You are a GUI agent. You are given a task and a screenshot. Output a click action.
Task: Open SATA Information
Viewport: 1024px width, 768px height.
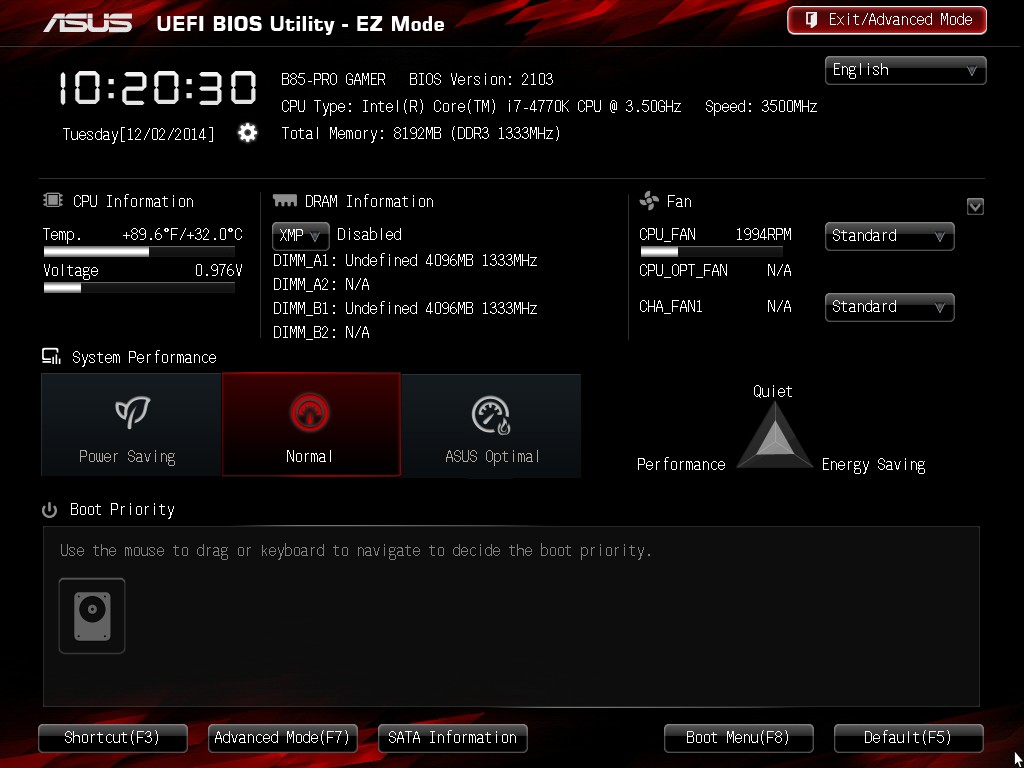point(453,738)
